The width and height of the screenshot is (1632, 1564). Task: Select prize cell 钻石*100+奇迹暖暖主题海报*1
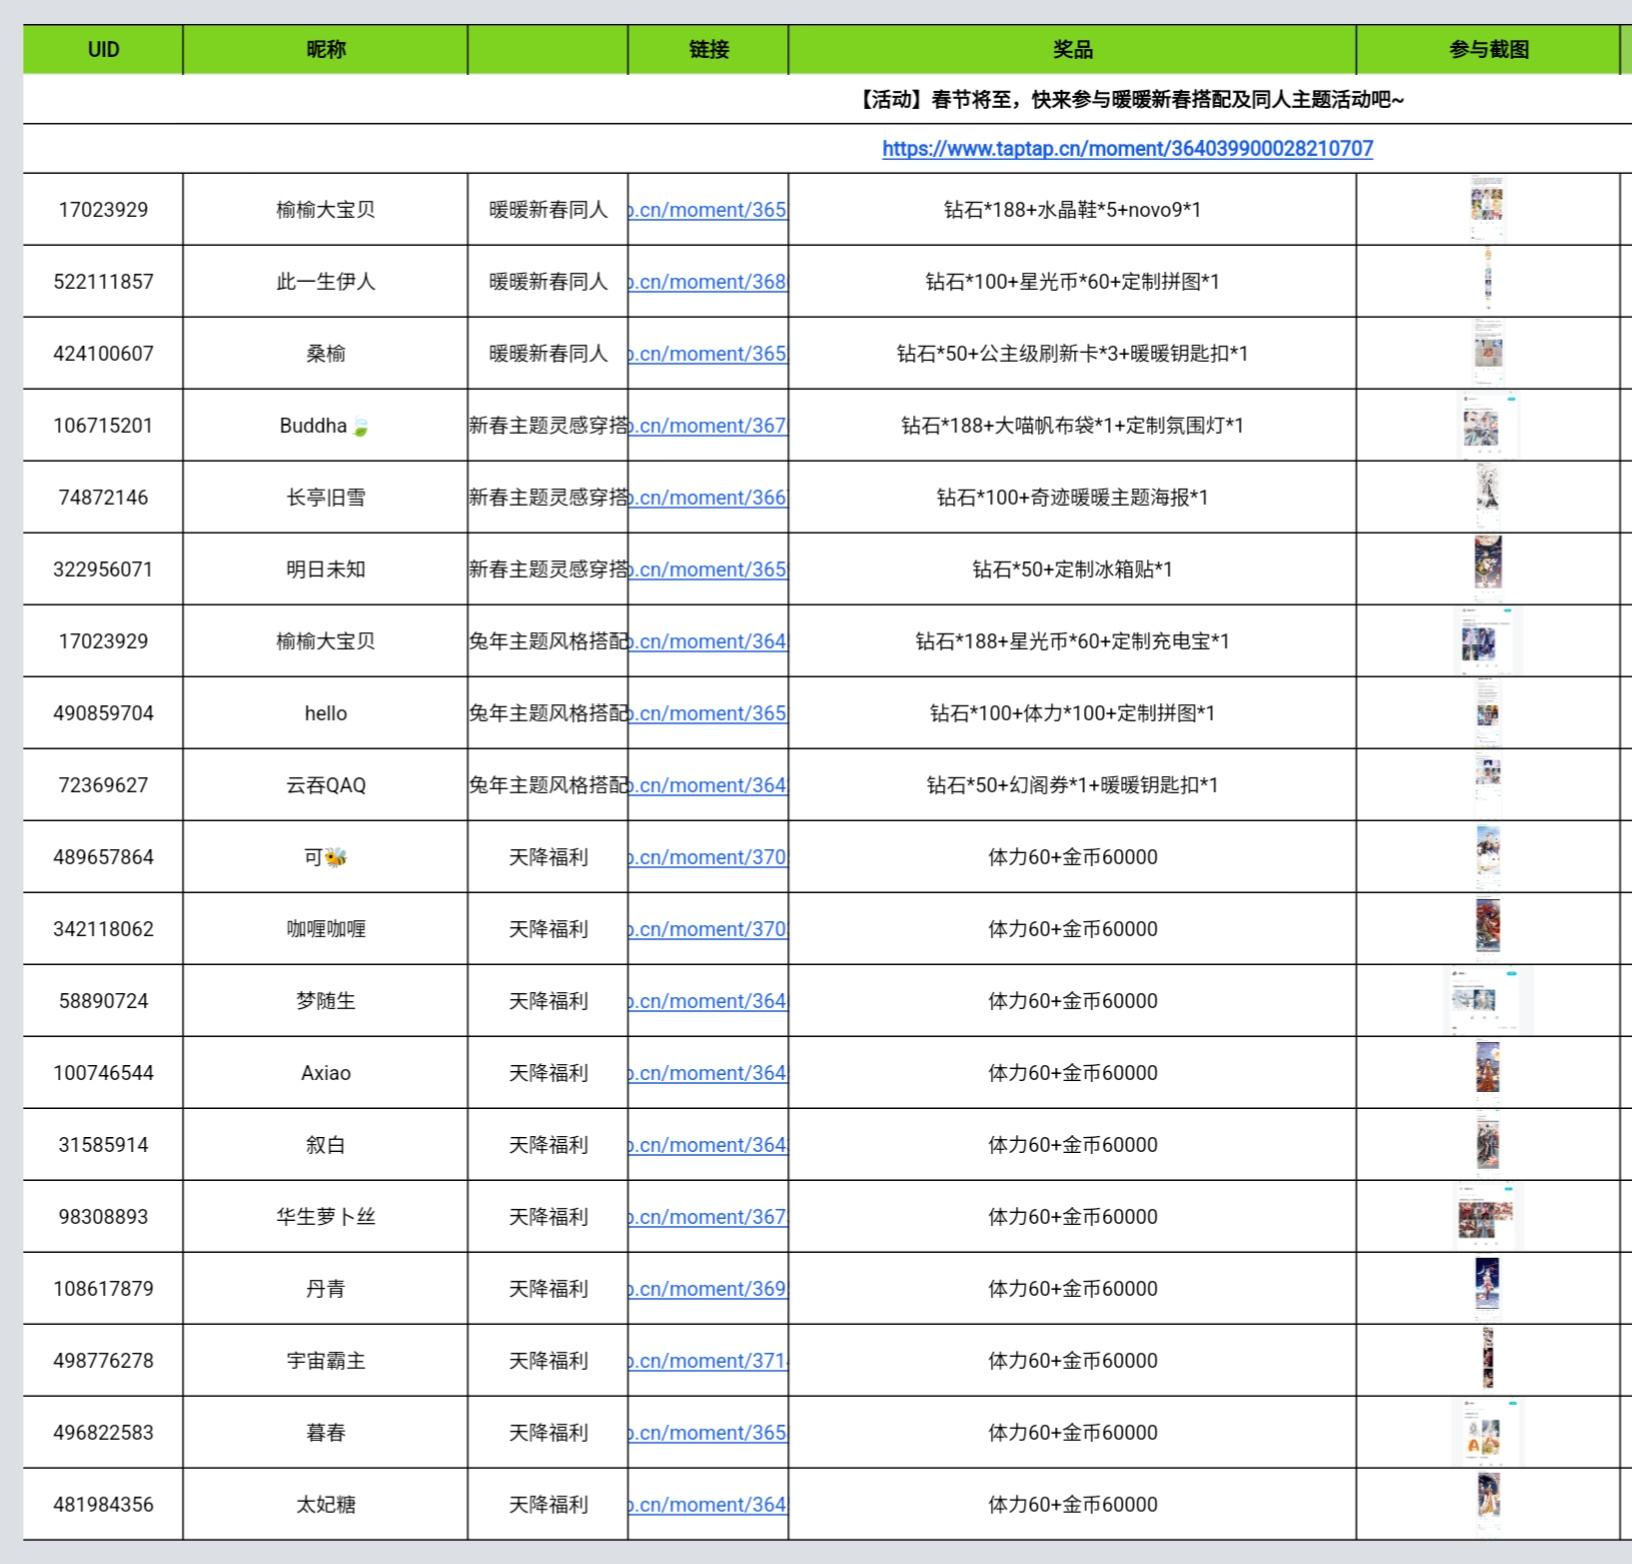[1072, 498]
